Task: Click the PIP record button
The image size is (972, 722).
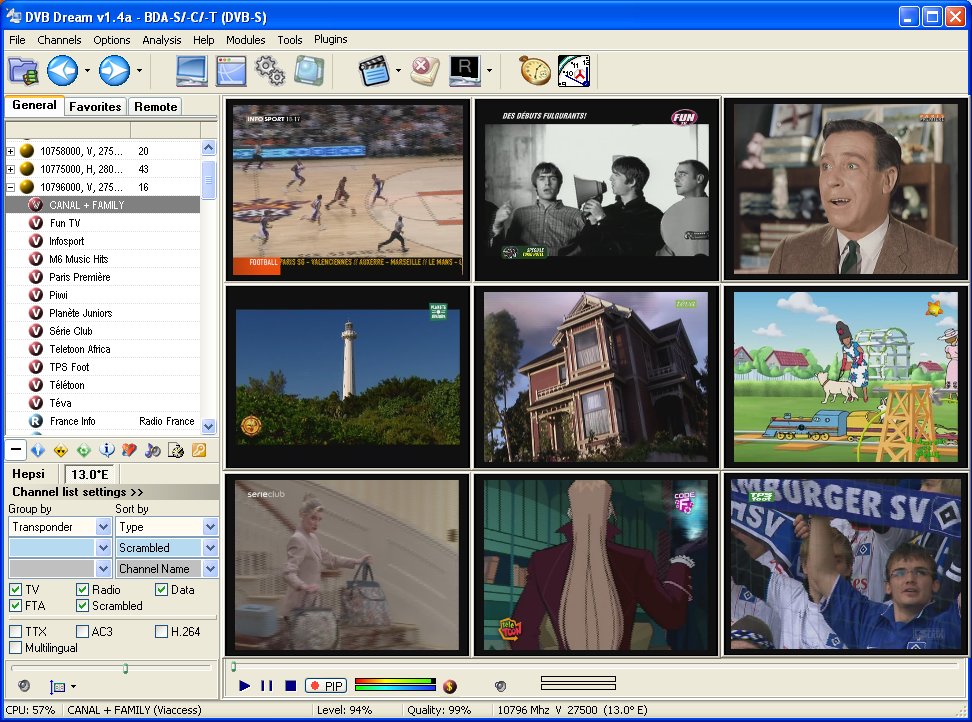Action: (x=326, y=685)
